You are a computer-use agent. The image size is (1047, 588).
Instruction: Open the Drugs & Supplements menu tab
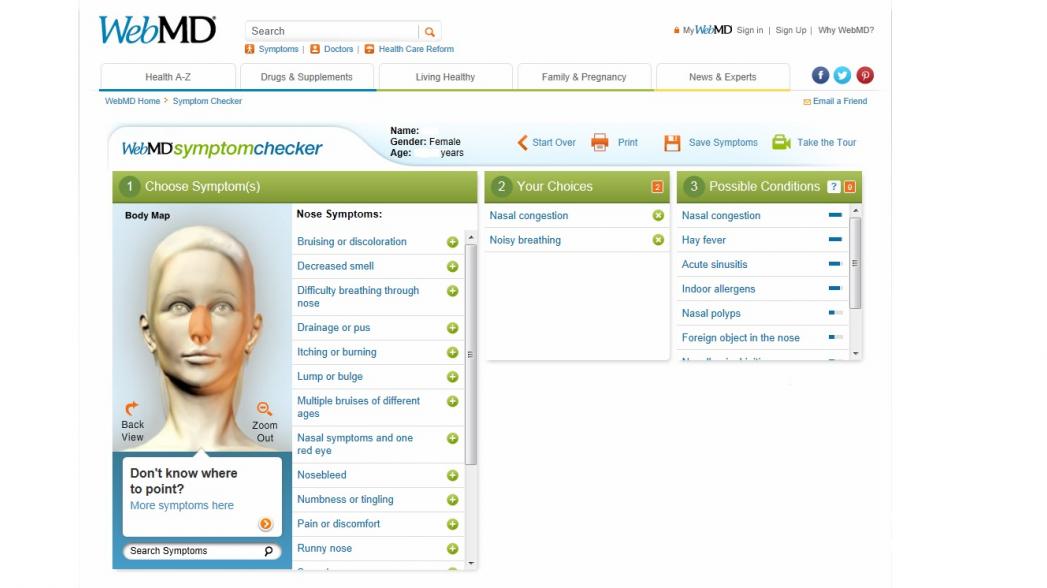click(x=306, y=77)
